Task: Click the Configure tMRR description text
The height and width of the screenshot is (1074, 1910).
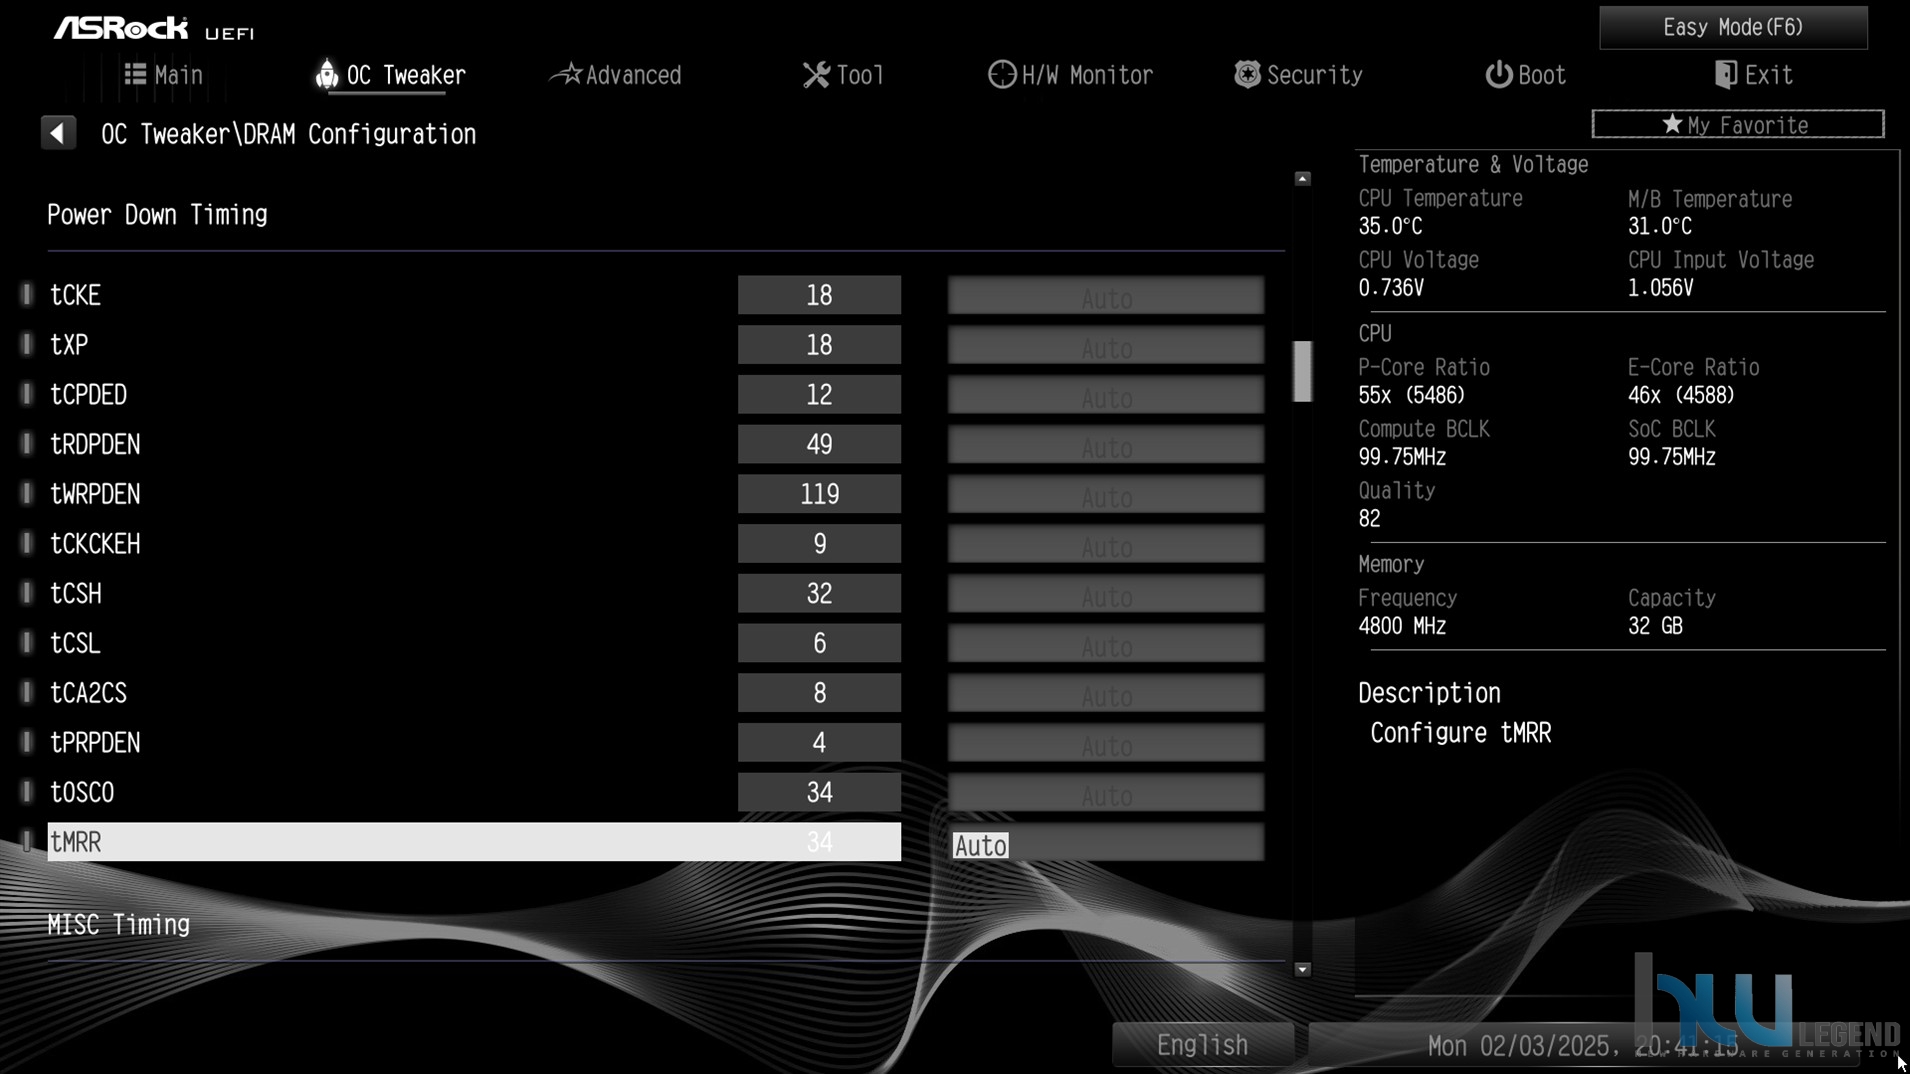Action: [x=1460, y=734]
